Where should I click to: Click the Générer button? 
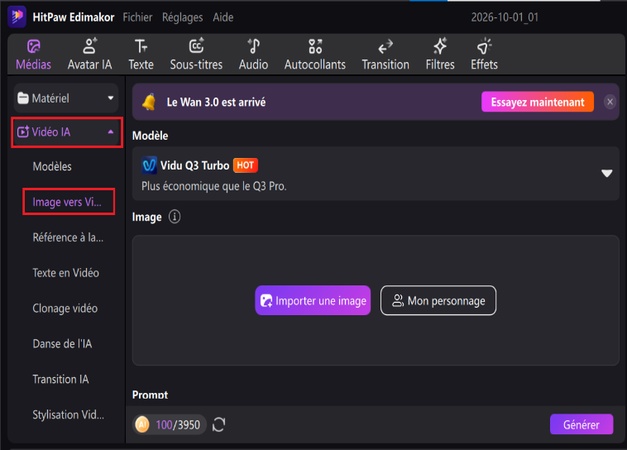pyautogui.click(x=581, y=424)
